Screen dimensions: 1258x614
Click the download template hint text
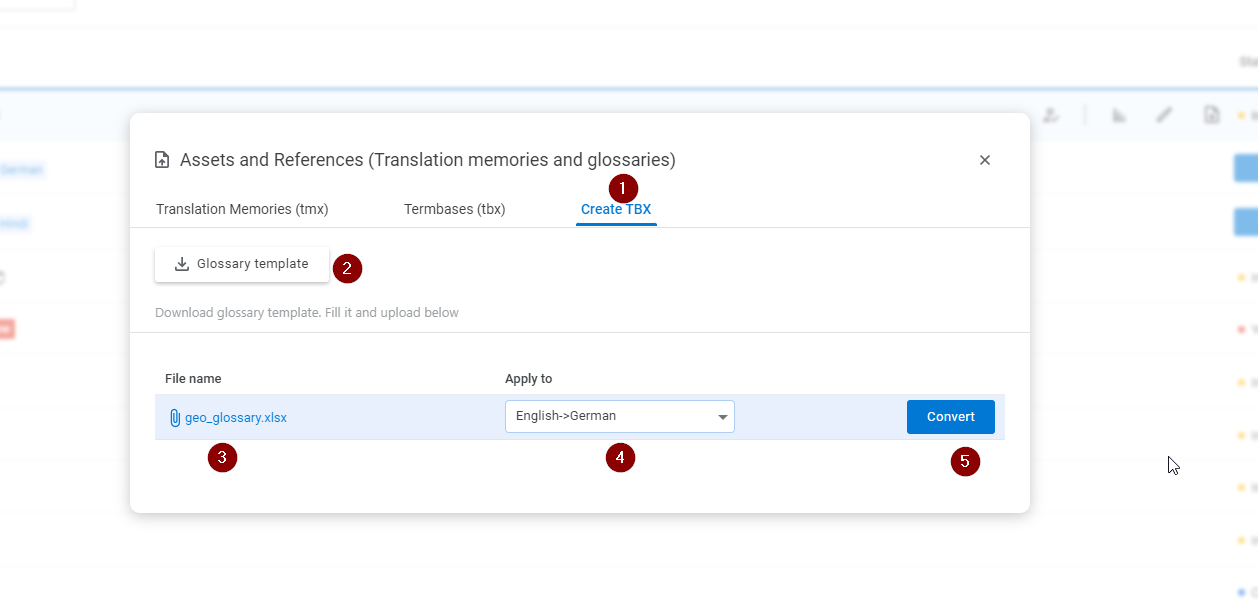[307, 313]
